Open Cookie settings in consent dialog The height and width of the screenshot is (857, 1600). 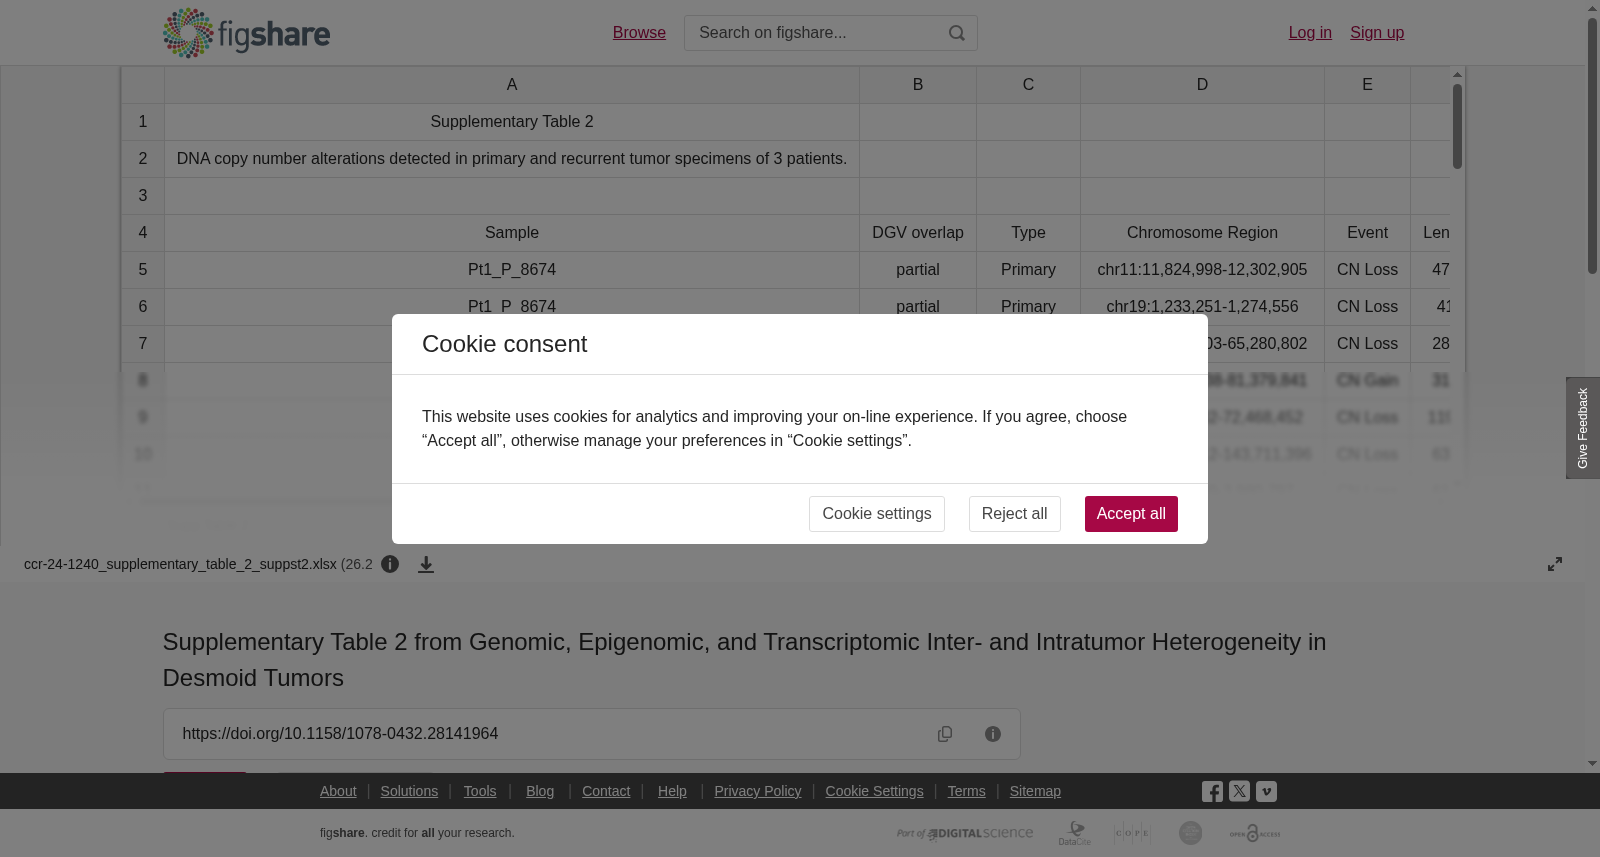pyautogui.click(x=877, y=514)
